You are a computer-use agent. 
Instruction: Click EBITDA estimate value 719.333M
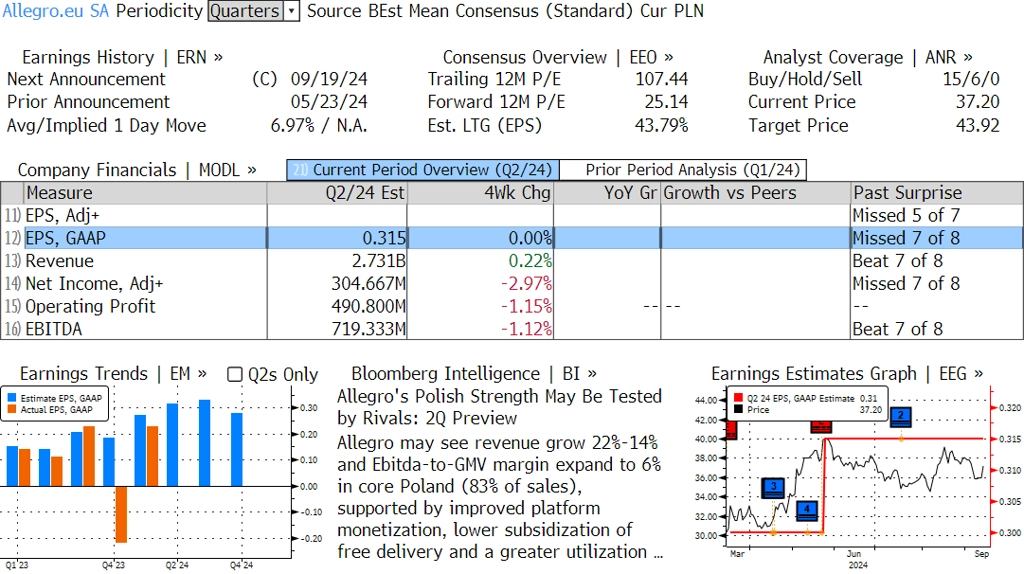(368, 329)
